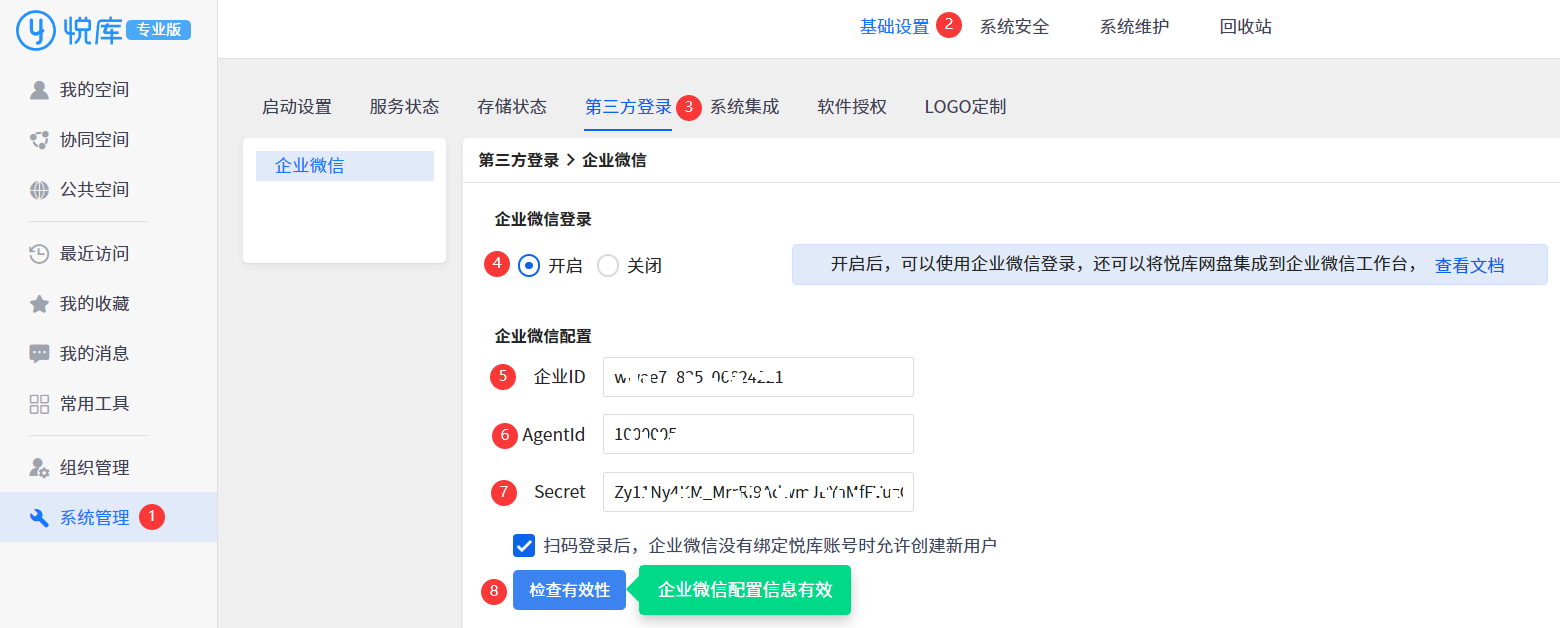Open 我的消息 chat bubble icon

[x=39, y=354]
